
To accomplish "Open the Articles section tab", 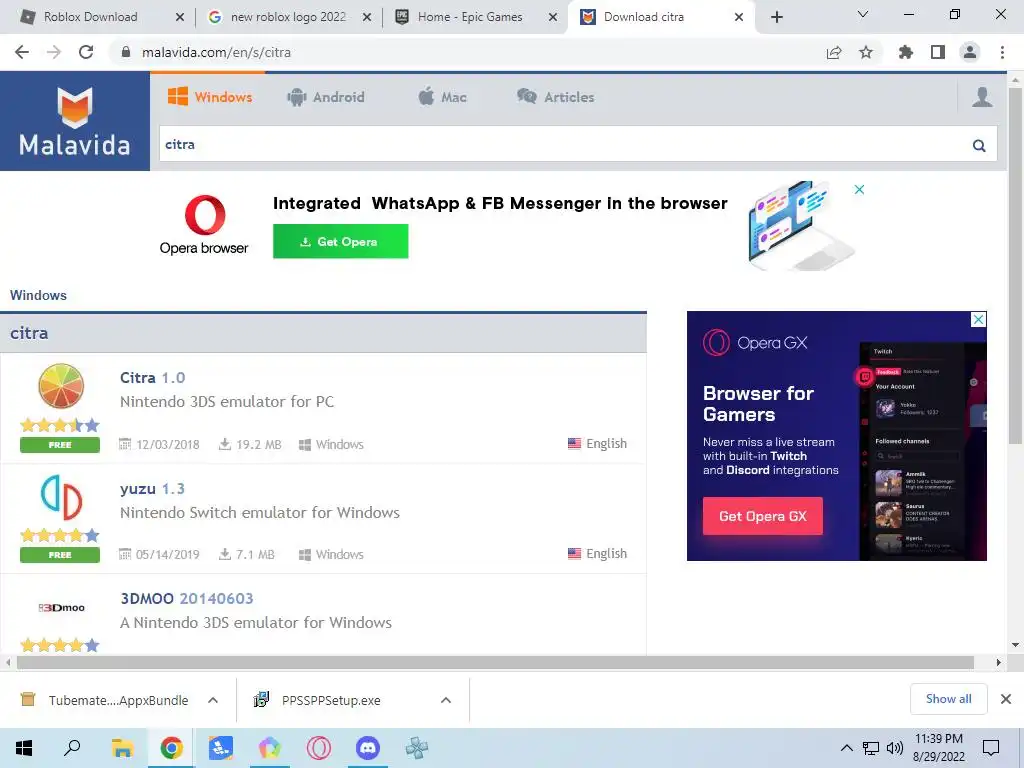I will click(556, 97).
